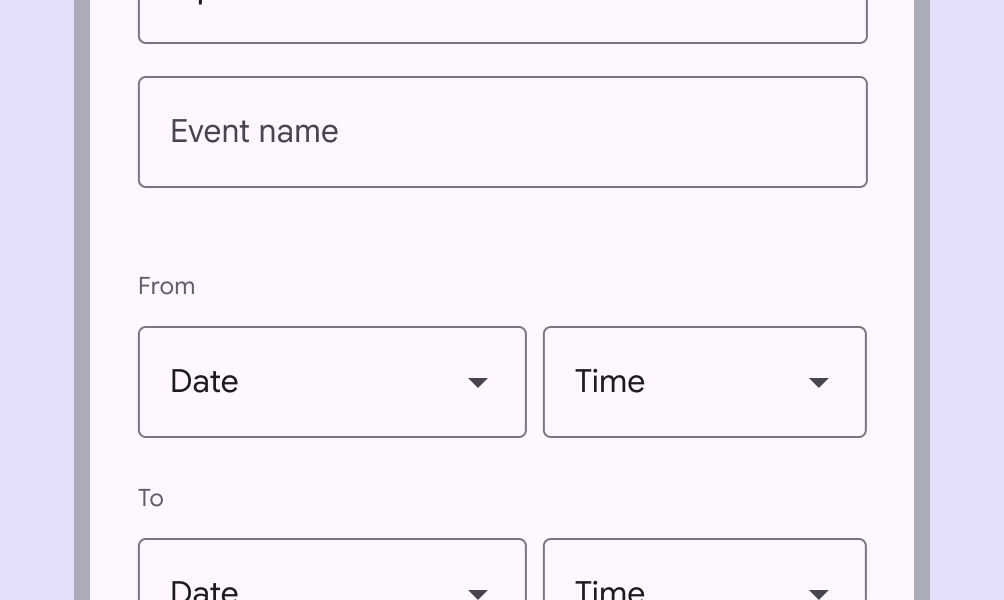Click the "Date" text under From
1004x600 pixels.
204,382
